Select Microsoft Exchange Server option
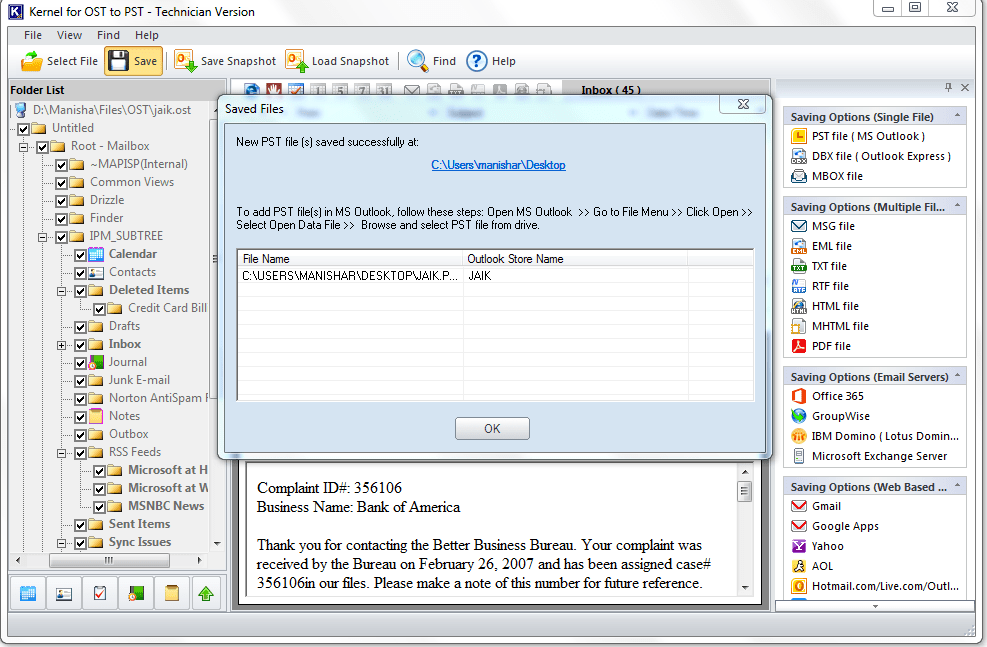 point(869,456)
